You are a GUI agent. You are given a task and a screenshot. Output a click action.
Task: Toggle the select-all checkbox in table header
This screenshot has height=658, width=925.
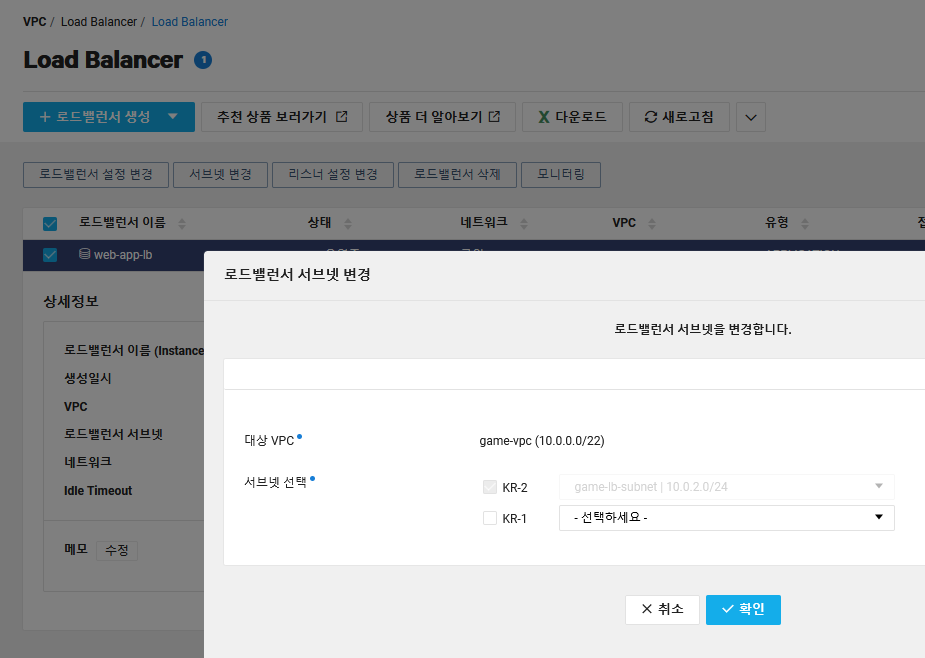tap(50, 224)
